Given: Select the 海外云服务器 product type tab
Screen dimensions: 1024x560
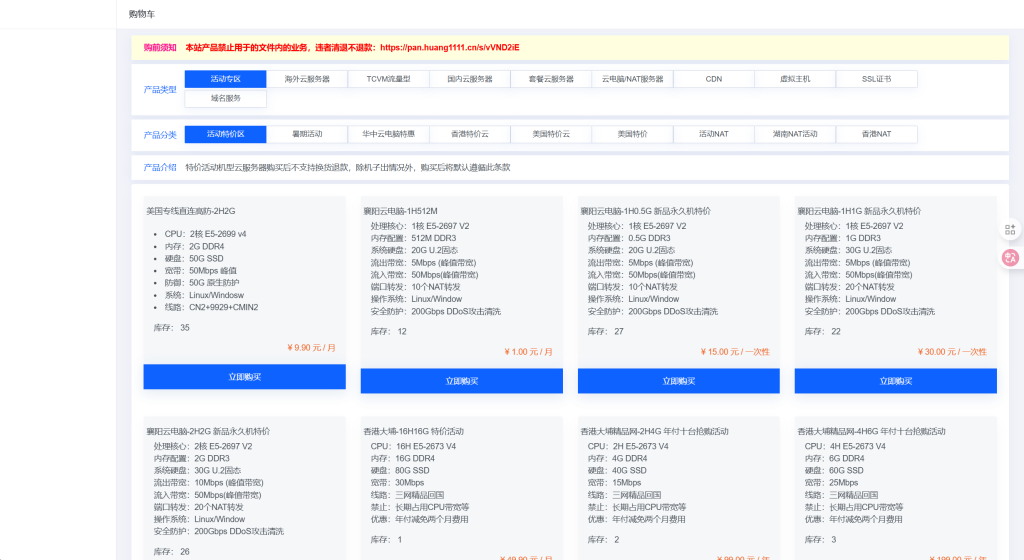Looking at the screenshot, I should pos(307,79).
